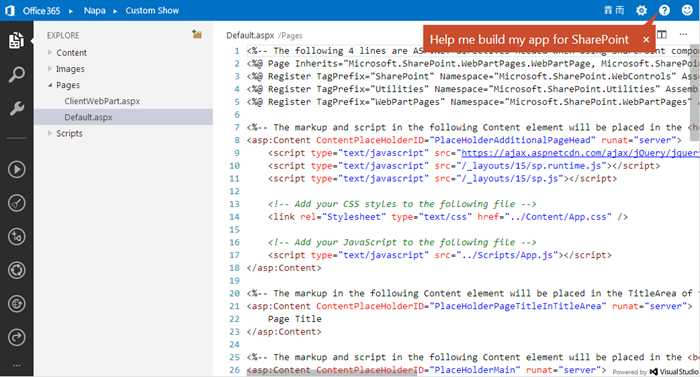The height and width of the screenshot is (377, 700).
Task: Expand the Content folder arrow
Action: pyautogui.click(x=50, y=52)
